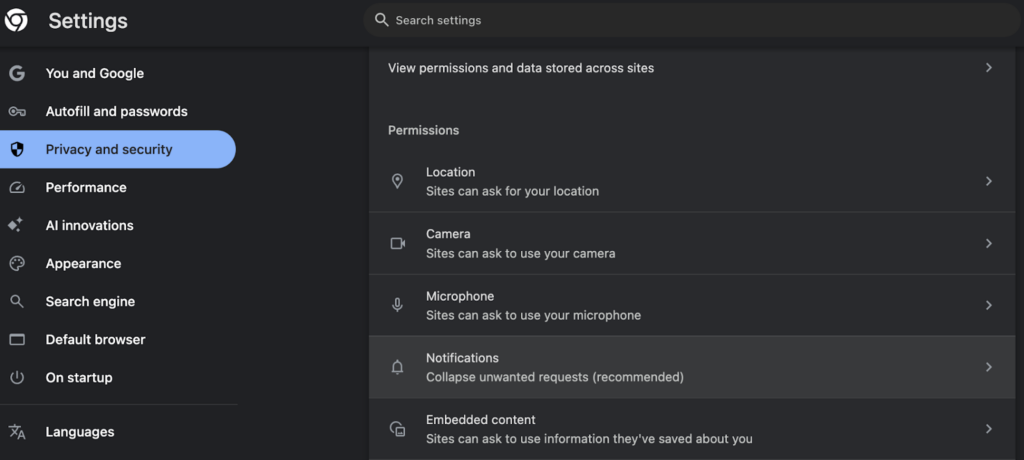The width and height of the screenshot is (1024, 460).
Task: Click the power icon for On startup
Action: tap(17, 378)
